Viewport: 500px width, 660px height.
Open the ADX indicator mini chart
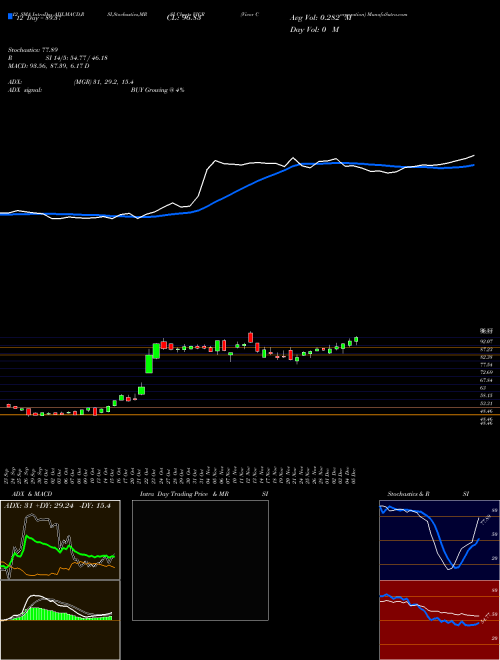[60, 540]
